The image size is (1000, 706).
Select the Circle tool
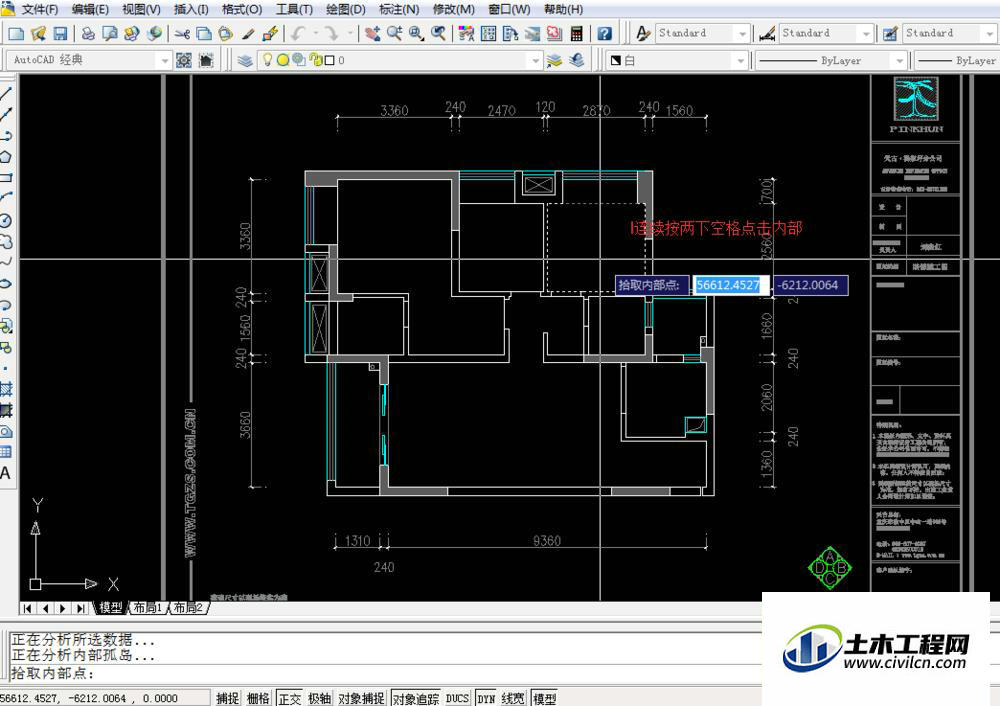click(6, 221)
